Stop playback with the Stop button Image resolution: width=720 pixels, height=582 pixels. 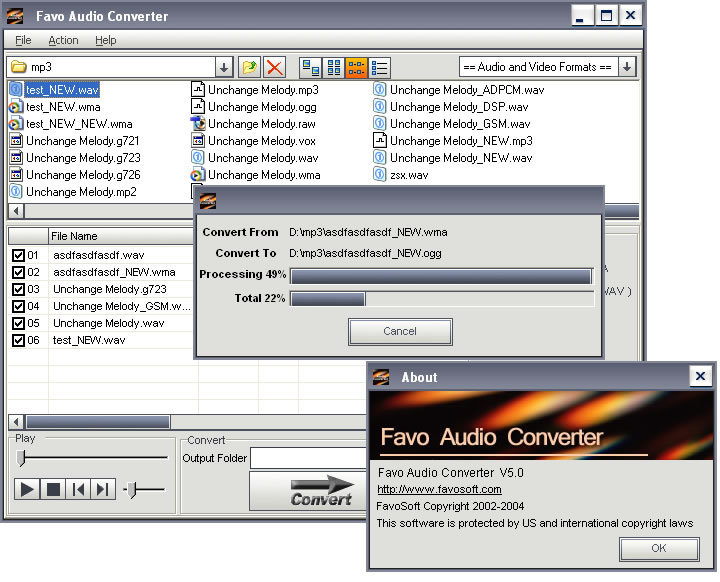pyautogui.click(x=53, y=490)
